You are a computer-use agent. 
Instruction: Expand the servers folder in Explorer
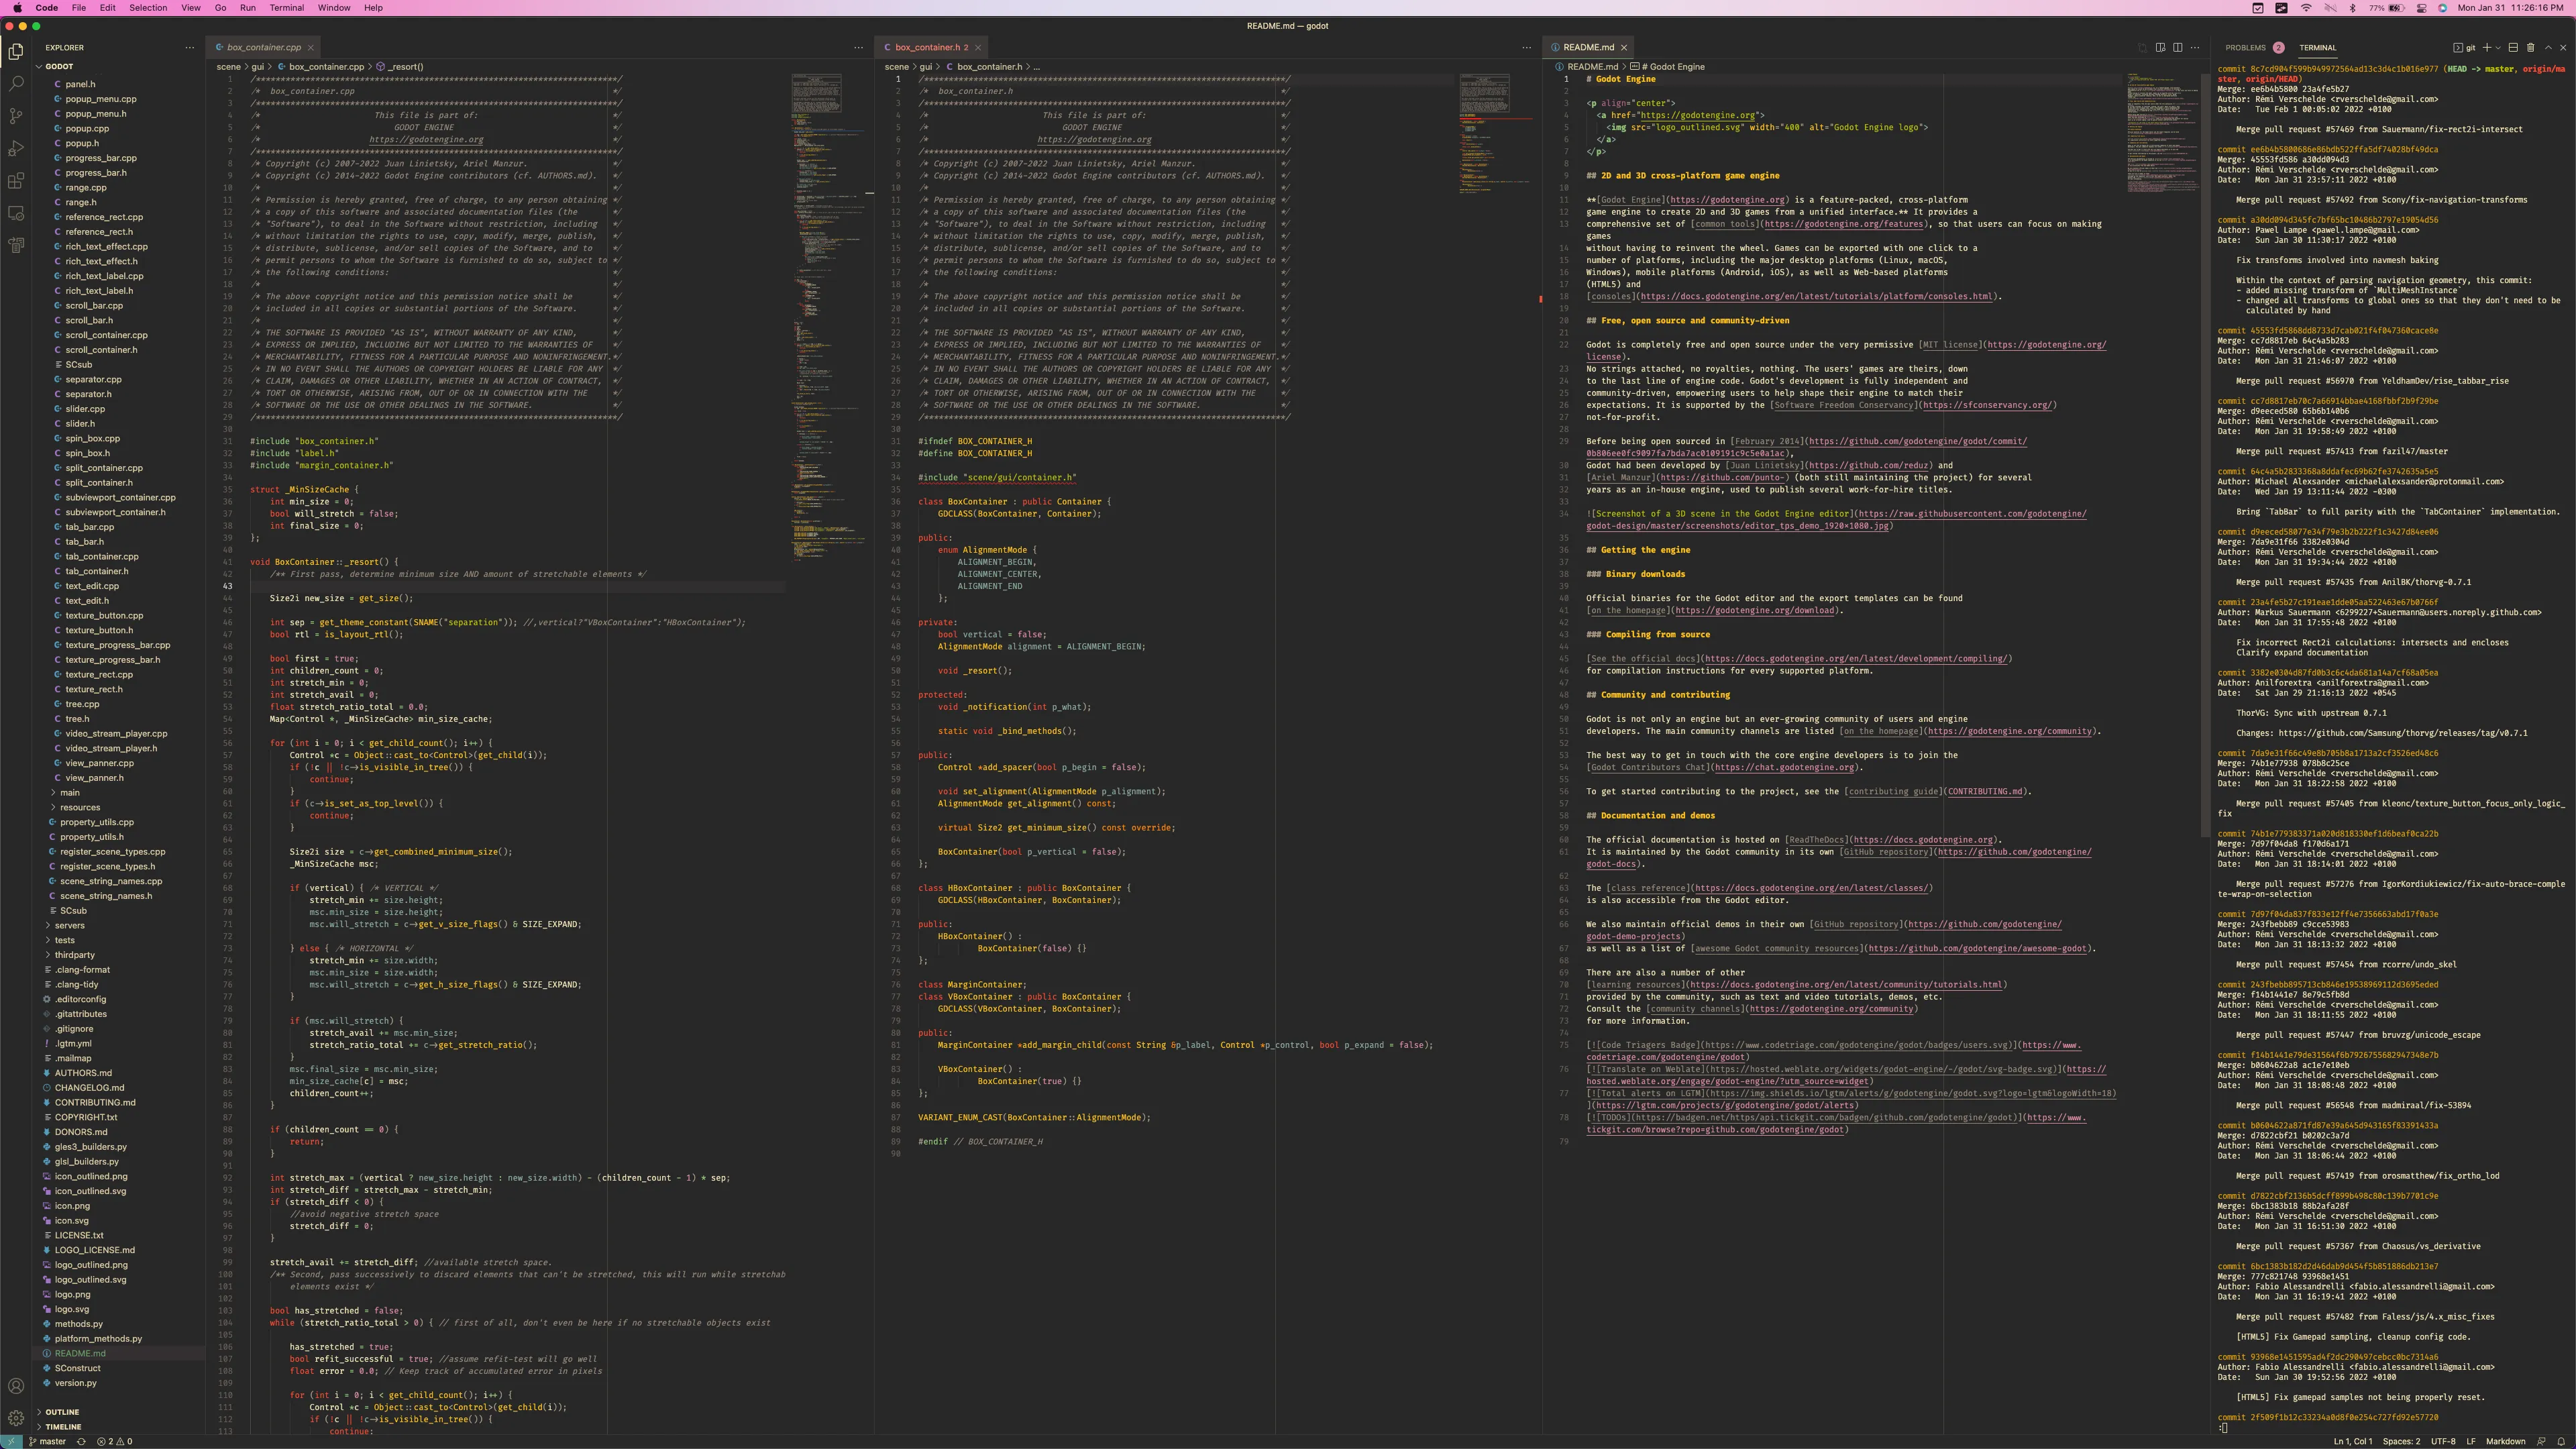click(x=70, y=925)
